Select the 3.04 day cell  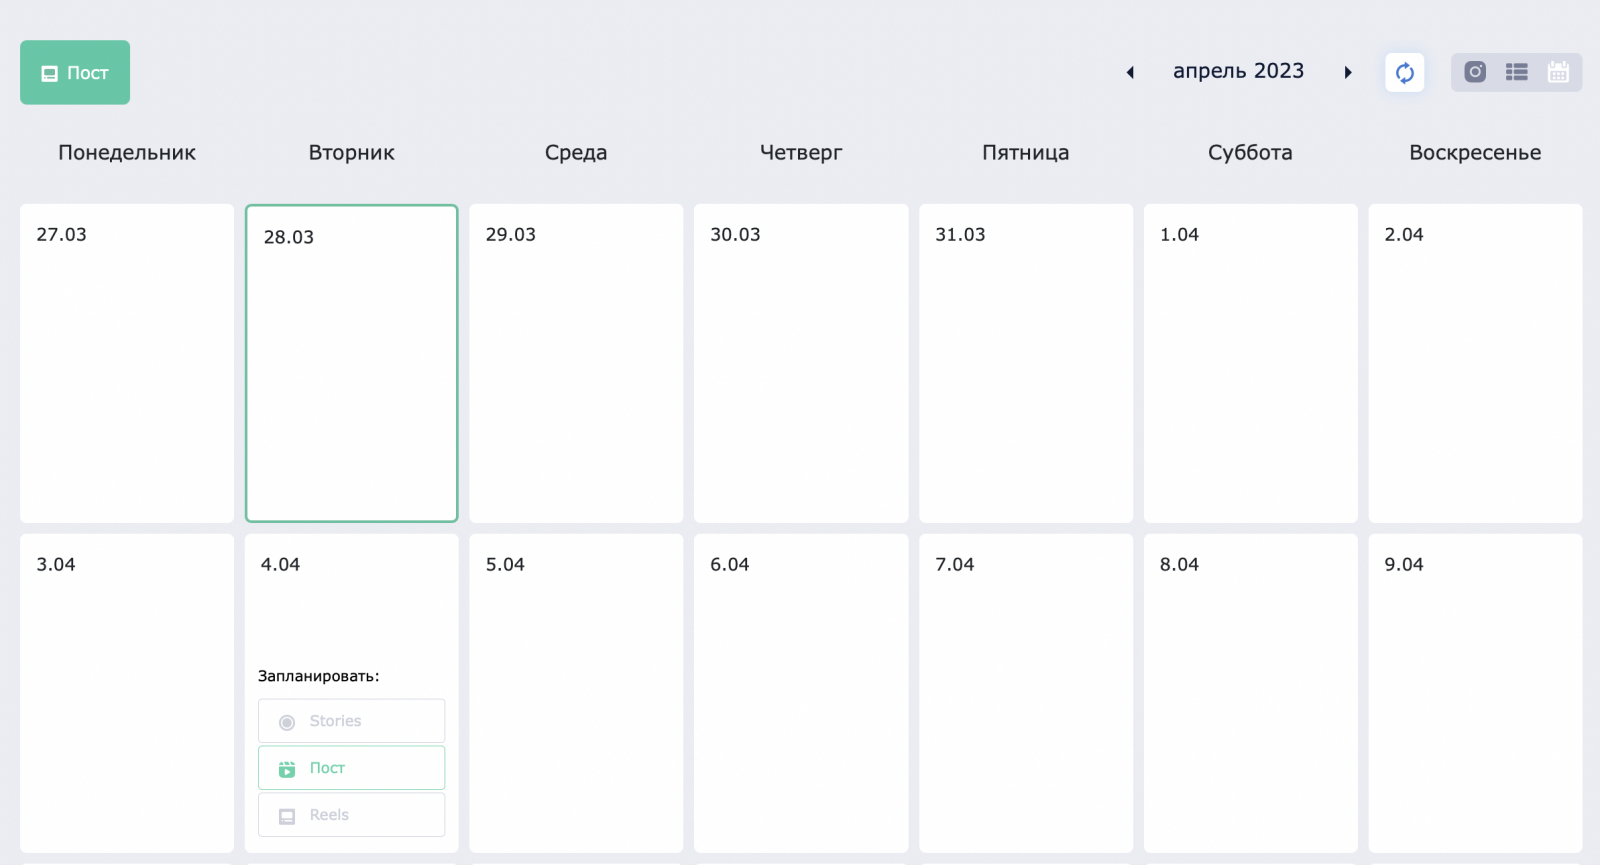pos(127,693)
